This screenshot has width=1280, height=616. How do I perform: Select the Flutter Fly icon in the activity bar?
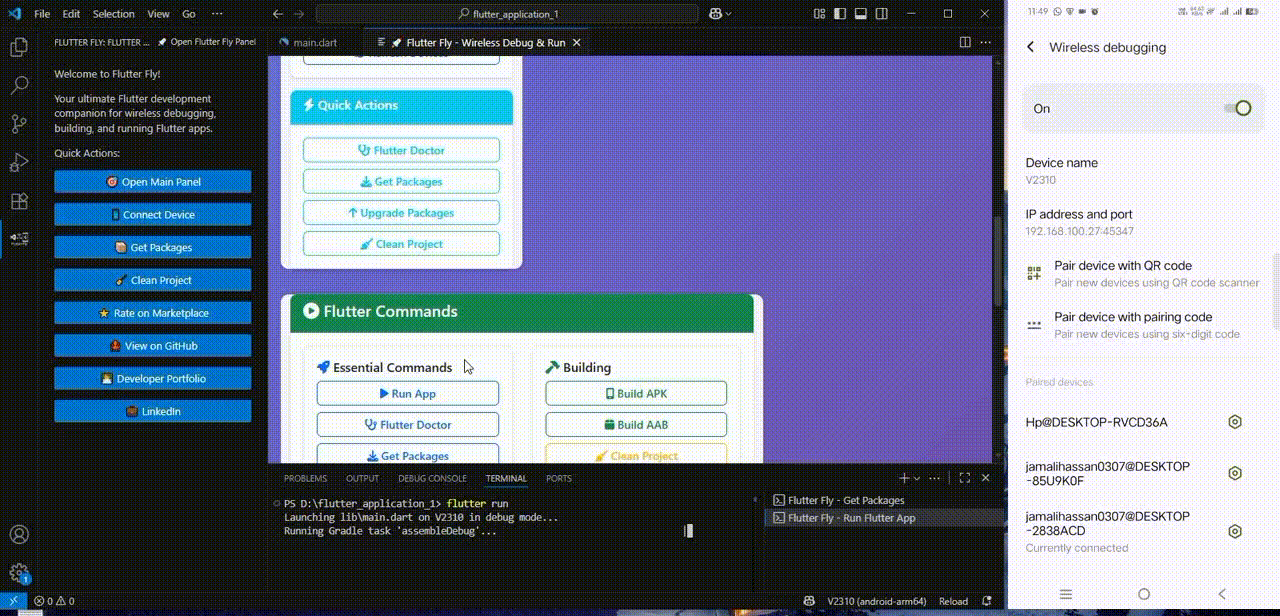[x=20, y=238]
